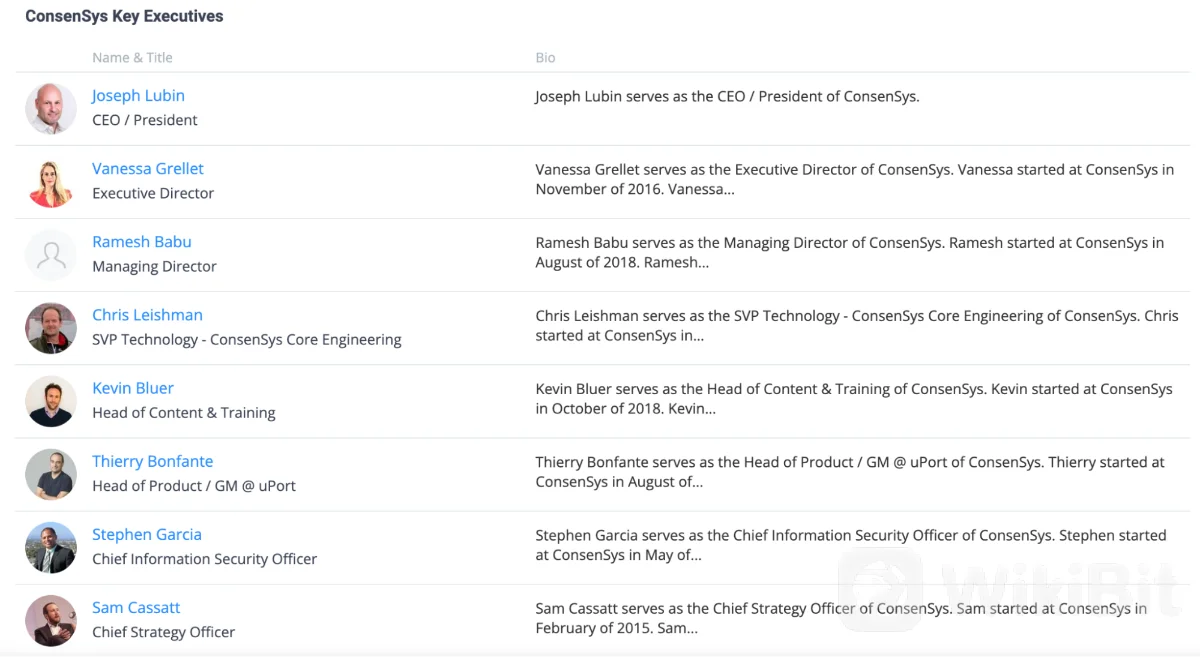Open Vanessa Grellet's profile link
The width and height of the screenshot is (1200, 657).
click(148, 169)
